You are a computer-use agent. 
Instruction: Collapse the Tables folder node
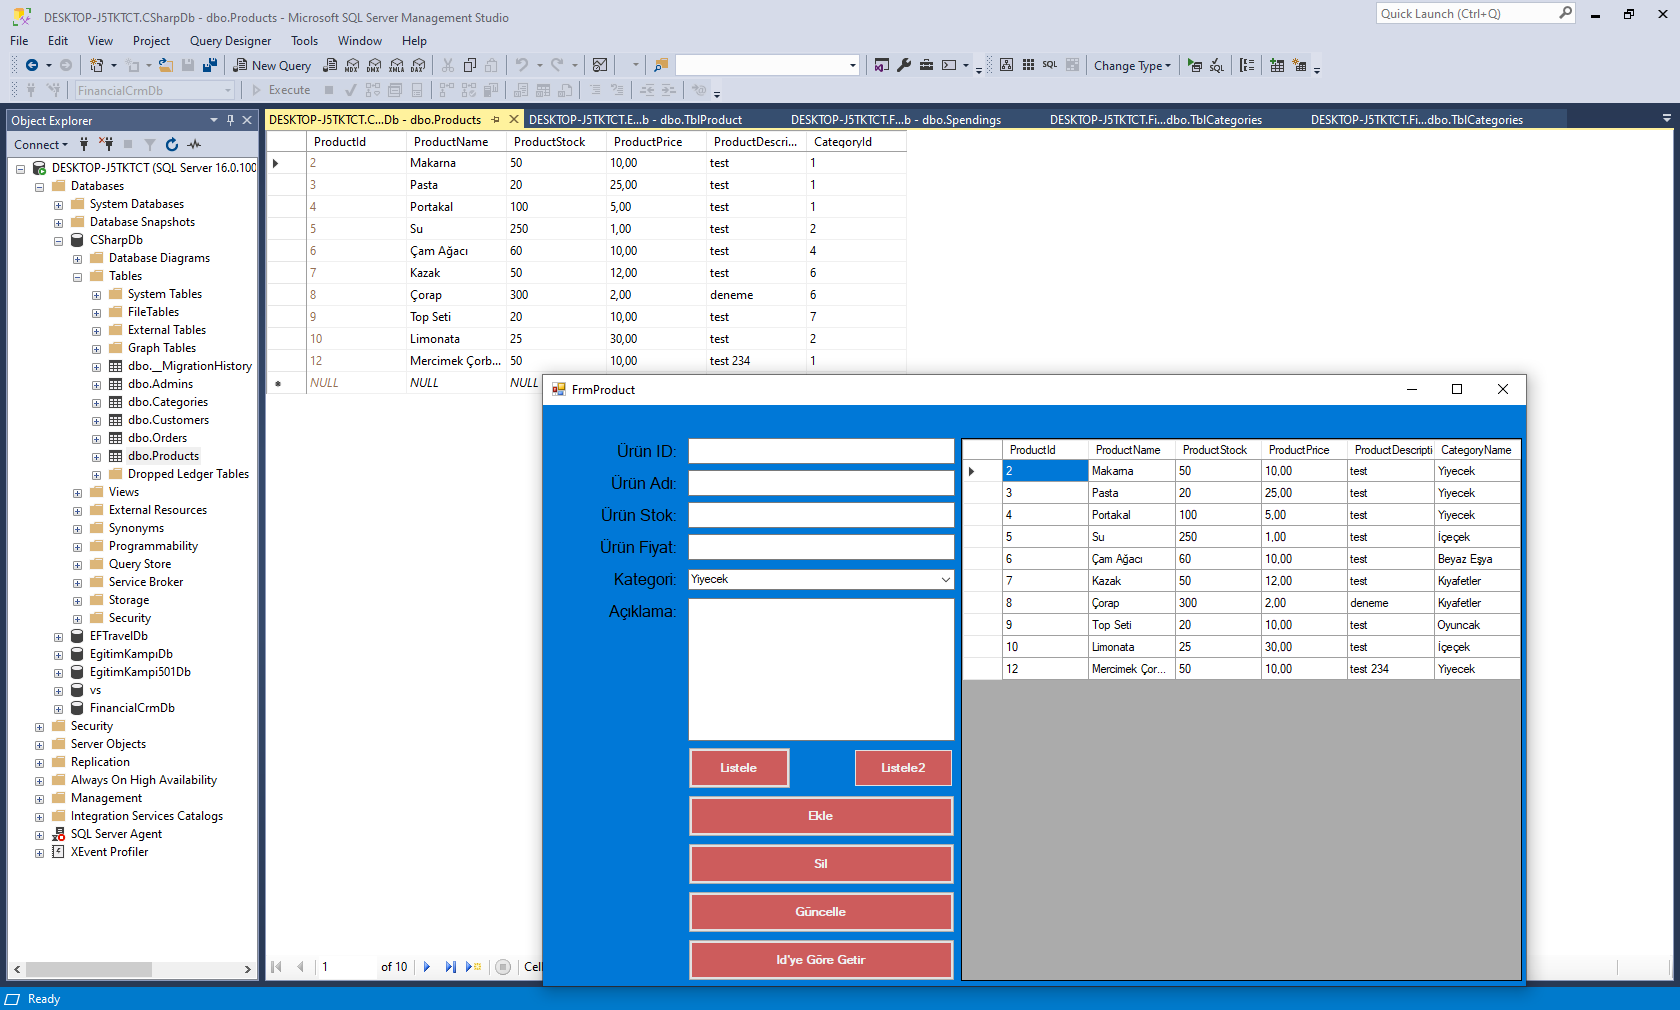(77, 277)
